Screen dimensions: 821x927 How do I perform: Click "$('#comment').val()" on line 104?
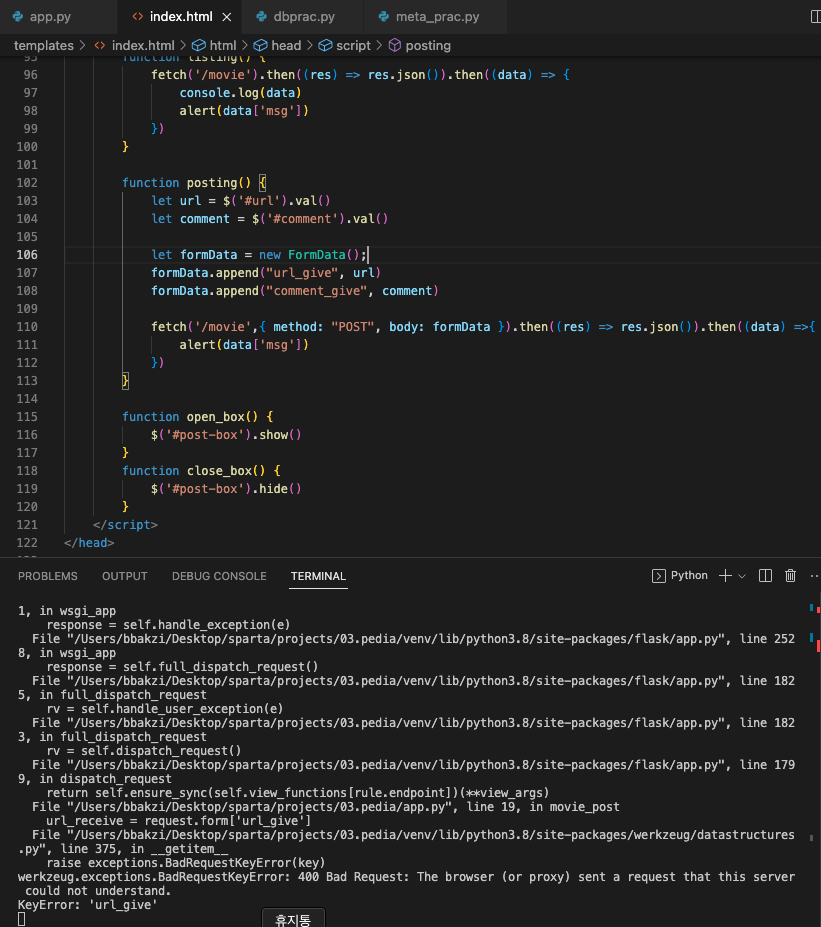(x=320, y=219)
